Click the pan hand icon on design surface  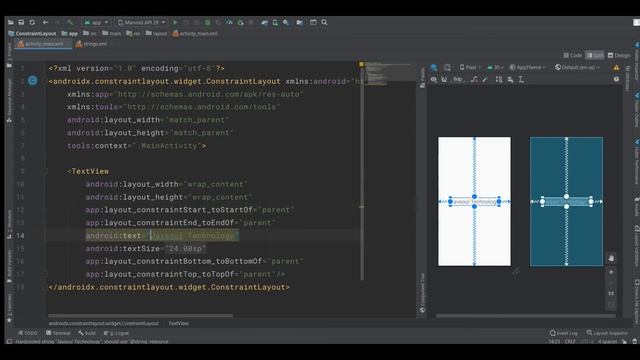pos(611,258)
